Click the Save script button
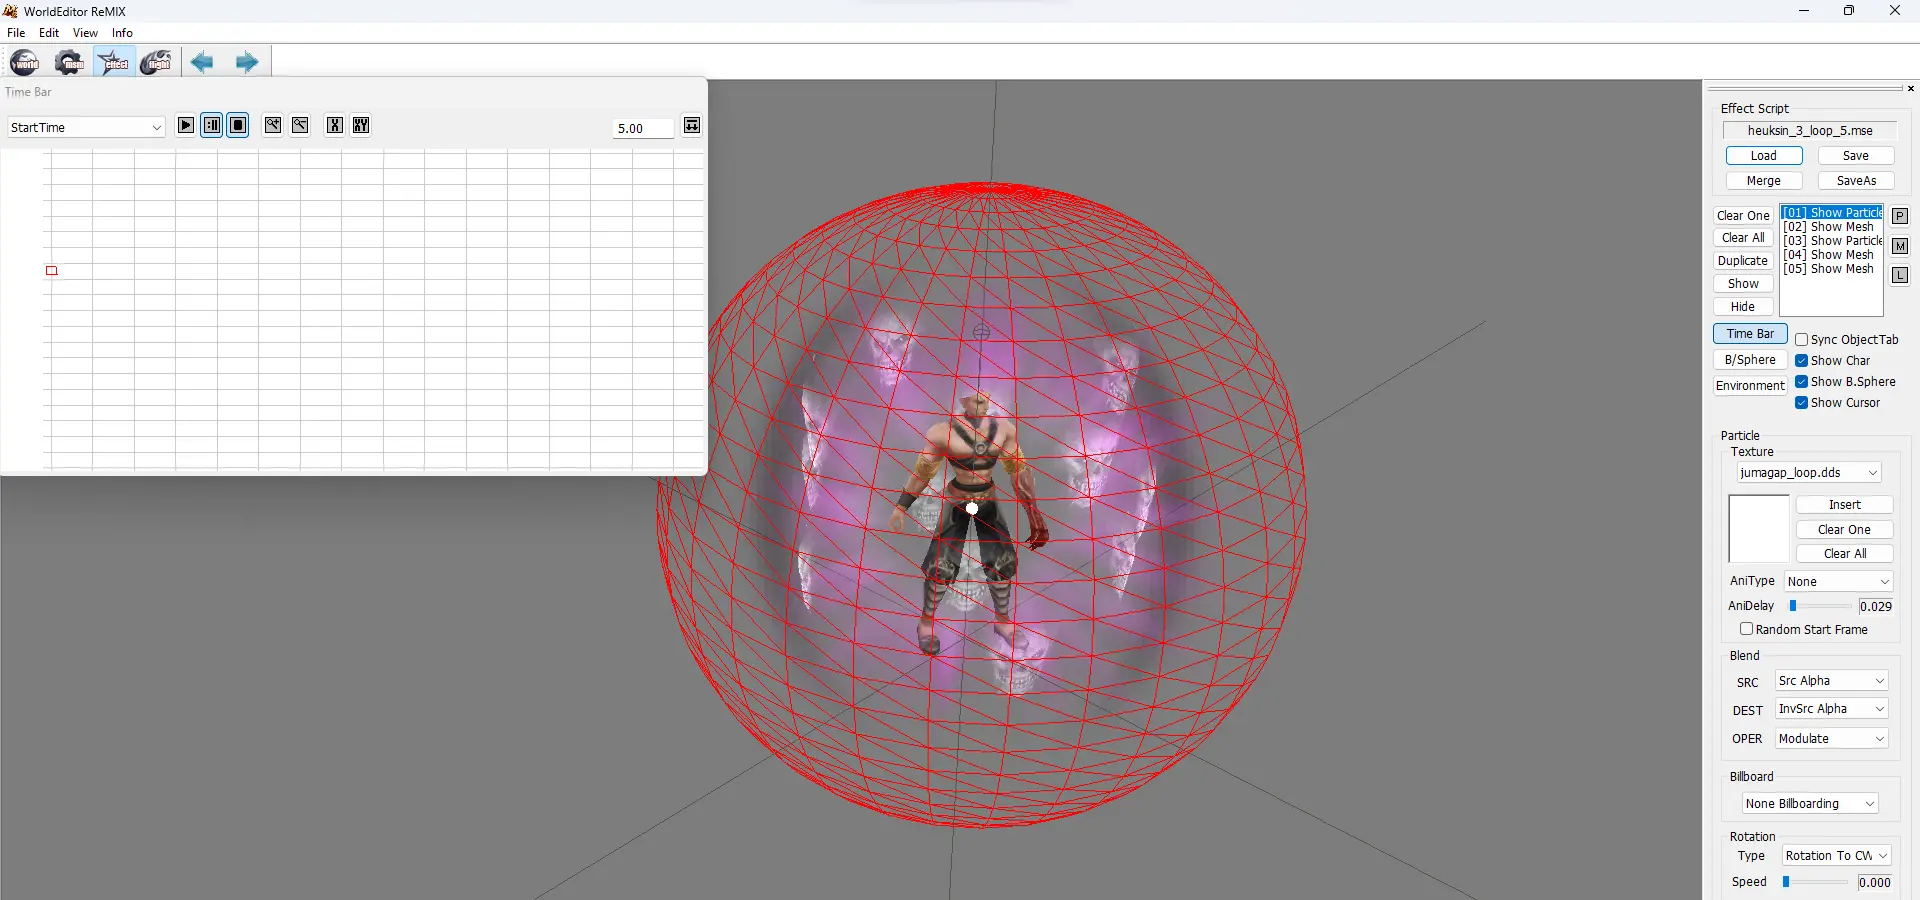The width and height of the screenshot is (1920, 900). [x=1856, y=156]
